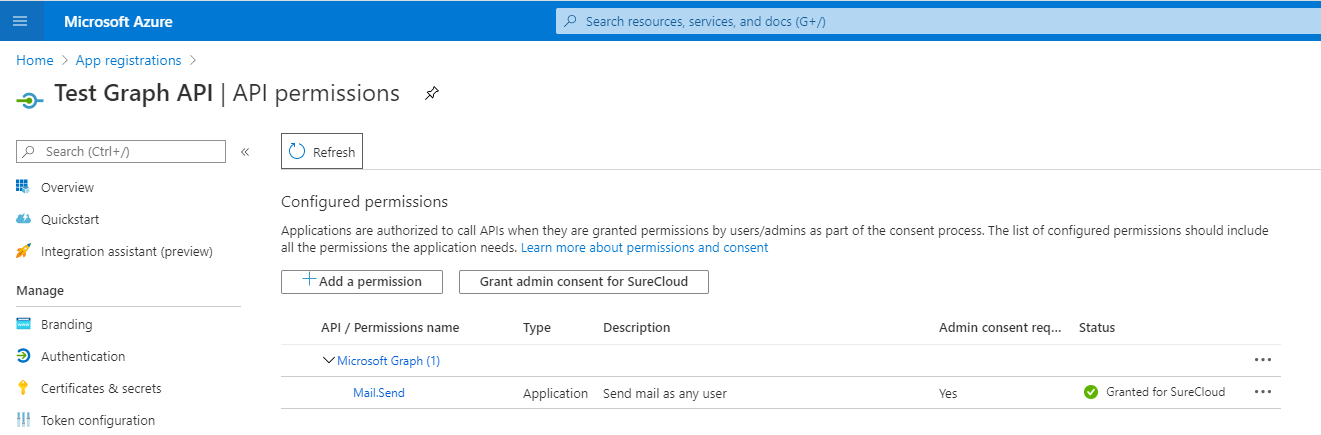This screenshot has height=435, width=1321.
Task: Open more options for Microsoft Graph row
Action: pos(1262,360)
